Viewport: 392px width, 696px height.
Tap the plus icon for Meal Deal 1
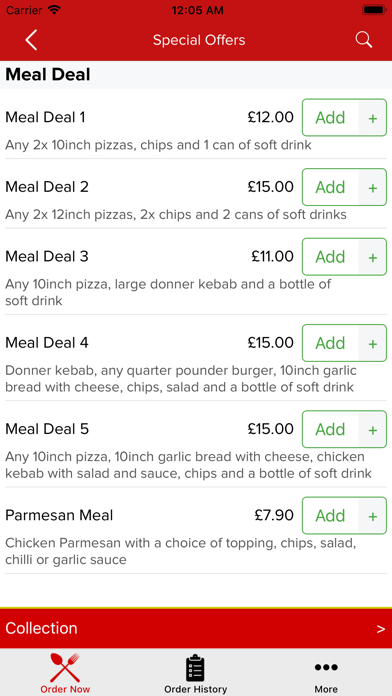click(x=372, y=118)
